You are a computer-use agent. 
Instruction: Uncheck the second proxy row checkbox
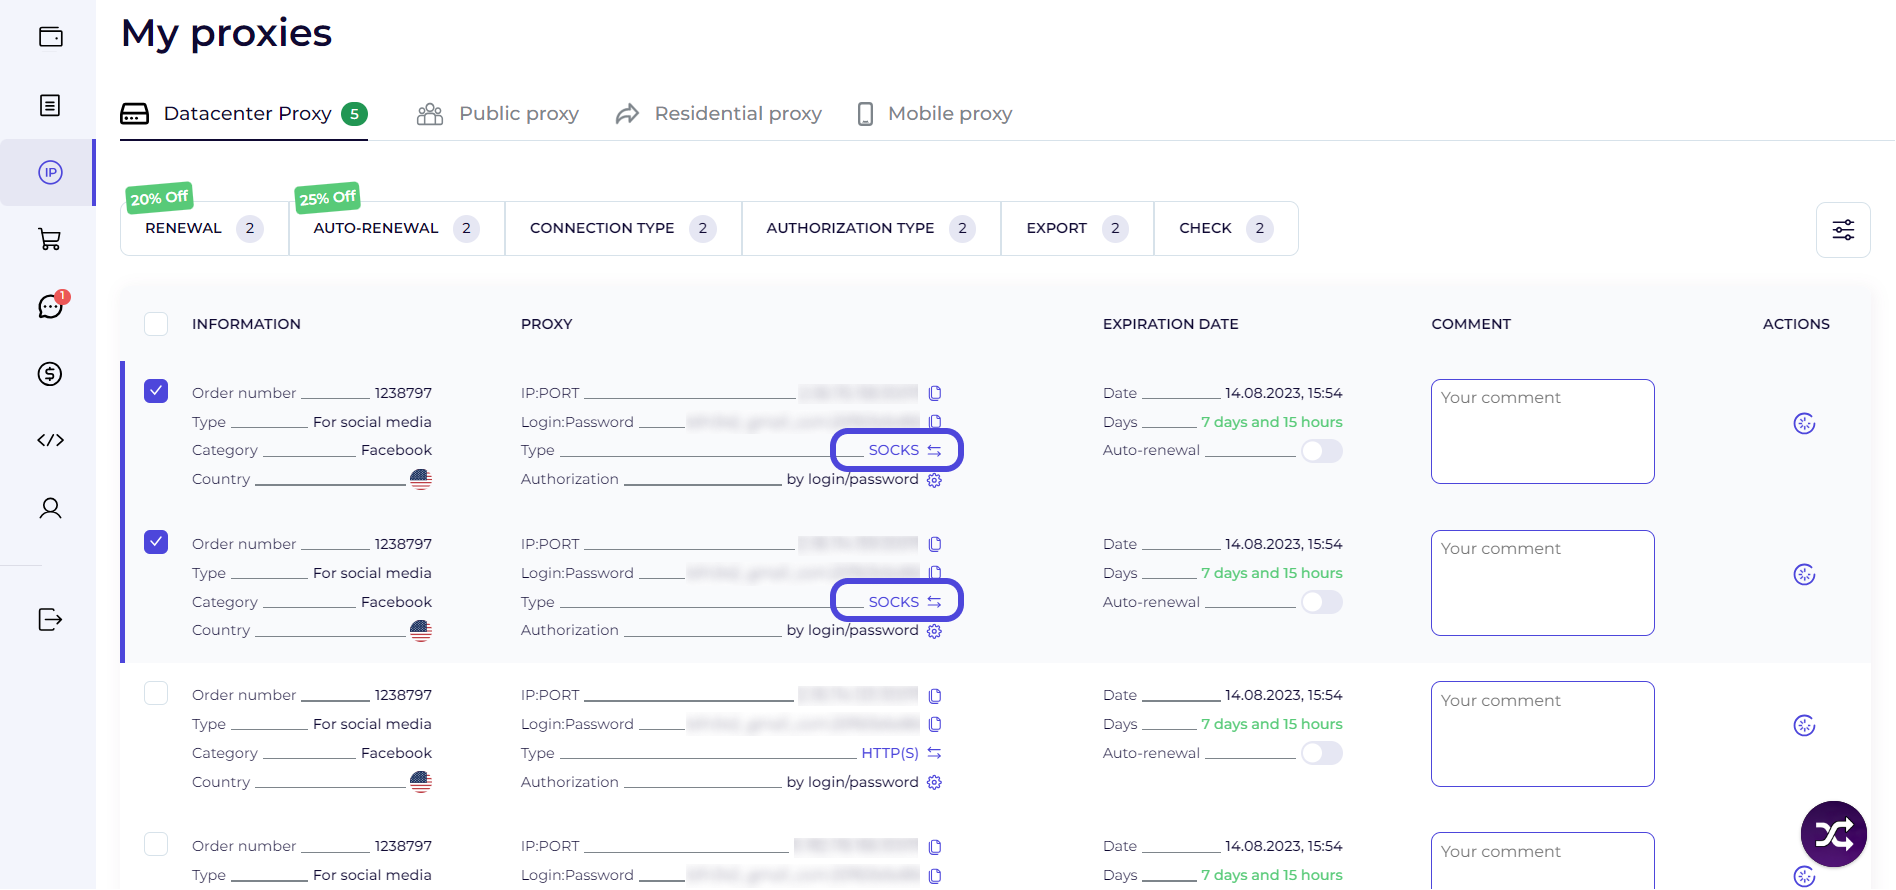click(x=156, y=542)
